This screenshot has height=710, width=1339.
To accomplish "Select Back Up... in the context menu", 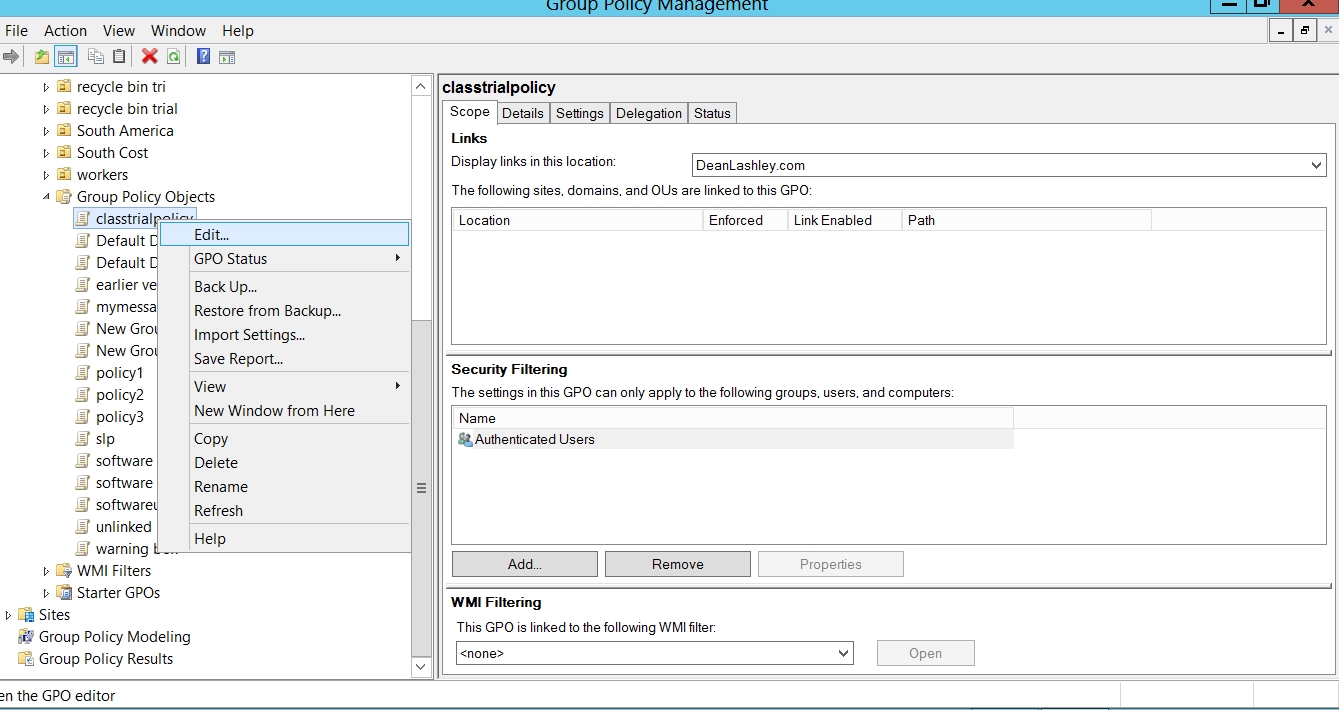I will pyautogui.click(x=225, y=287).
